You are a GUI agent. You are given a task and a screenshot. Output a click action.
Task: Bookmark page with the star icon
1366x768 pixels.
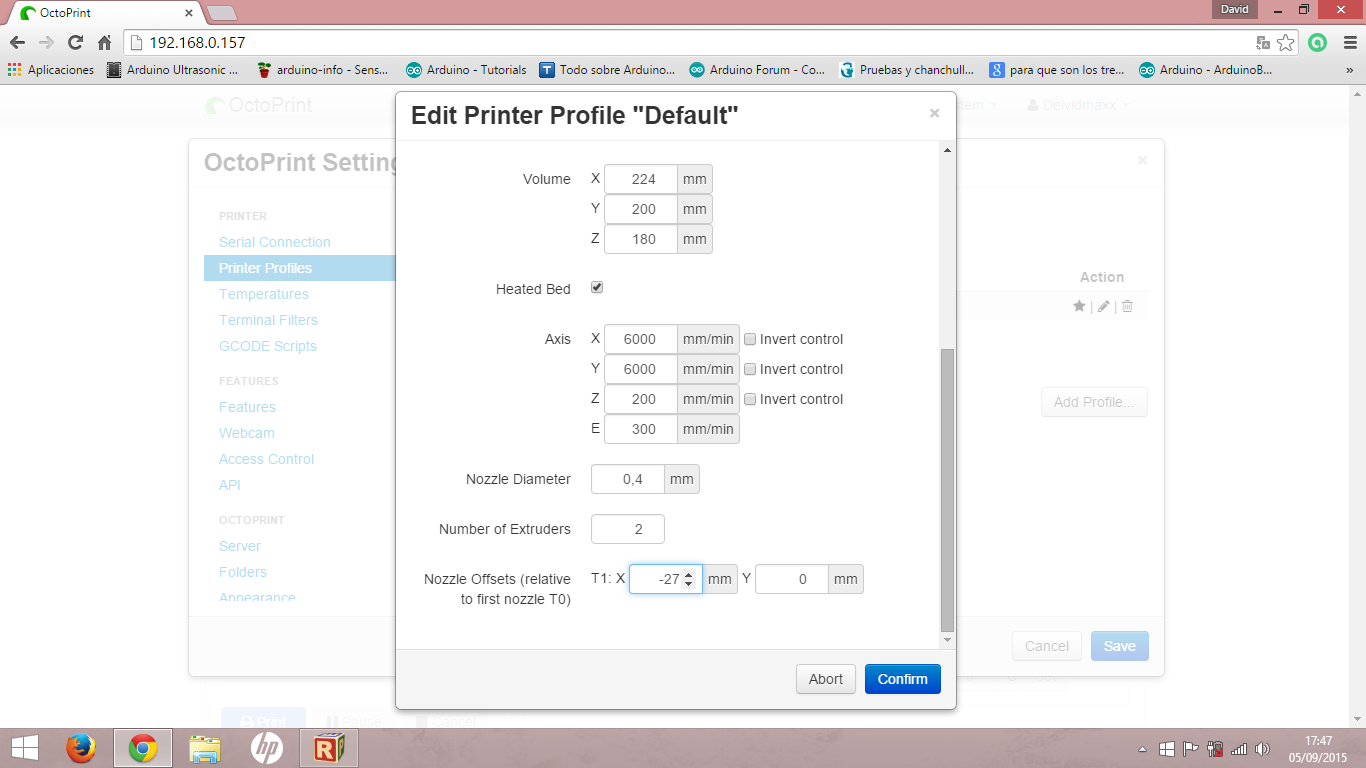point(1286,43)
